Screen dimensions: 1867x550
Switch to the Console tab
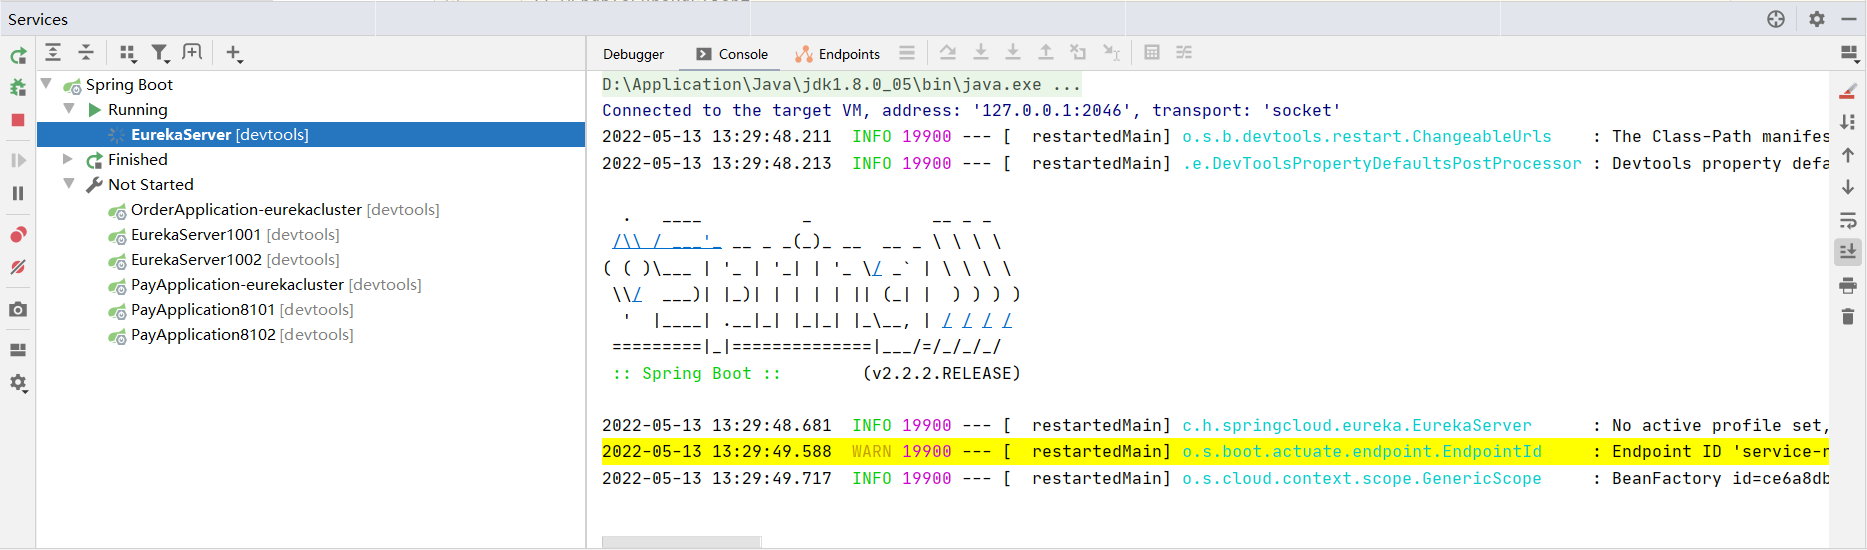(x=732, y=54)
